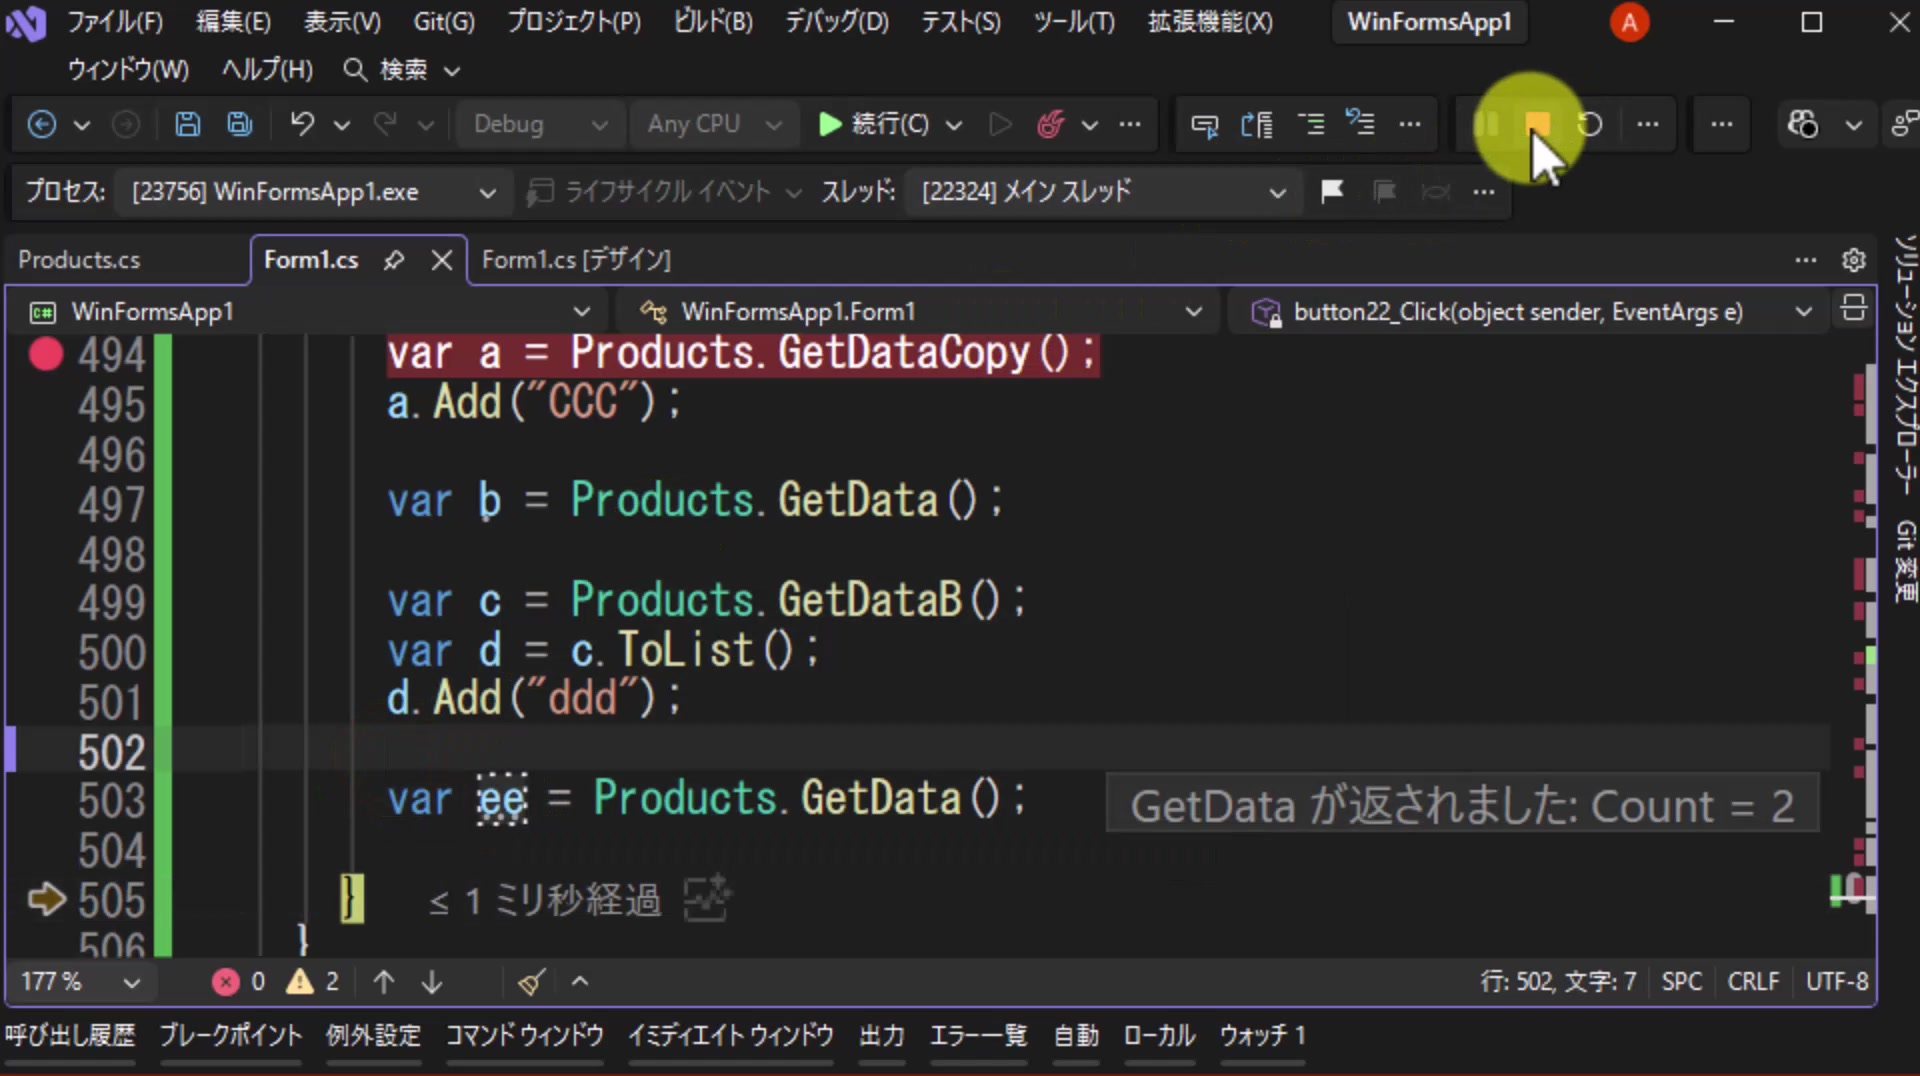
Task: Click the Pause (break all) icon
Action: click(x=1486, y=124)
